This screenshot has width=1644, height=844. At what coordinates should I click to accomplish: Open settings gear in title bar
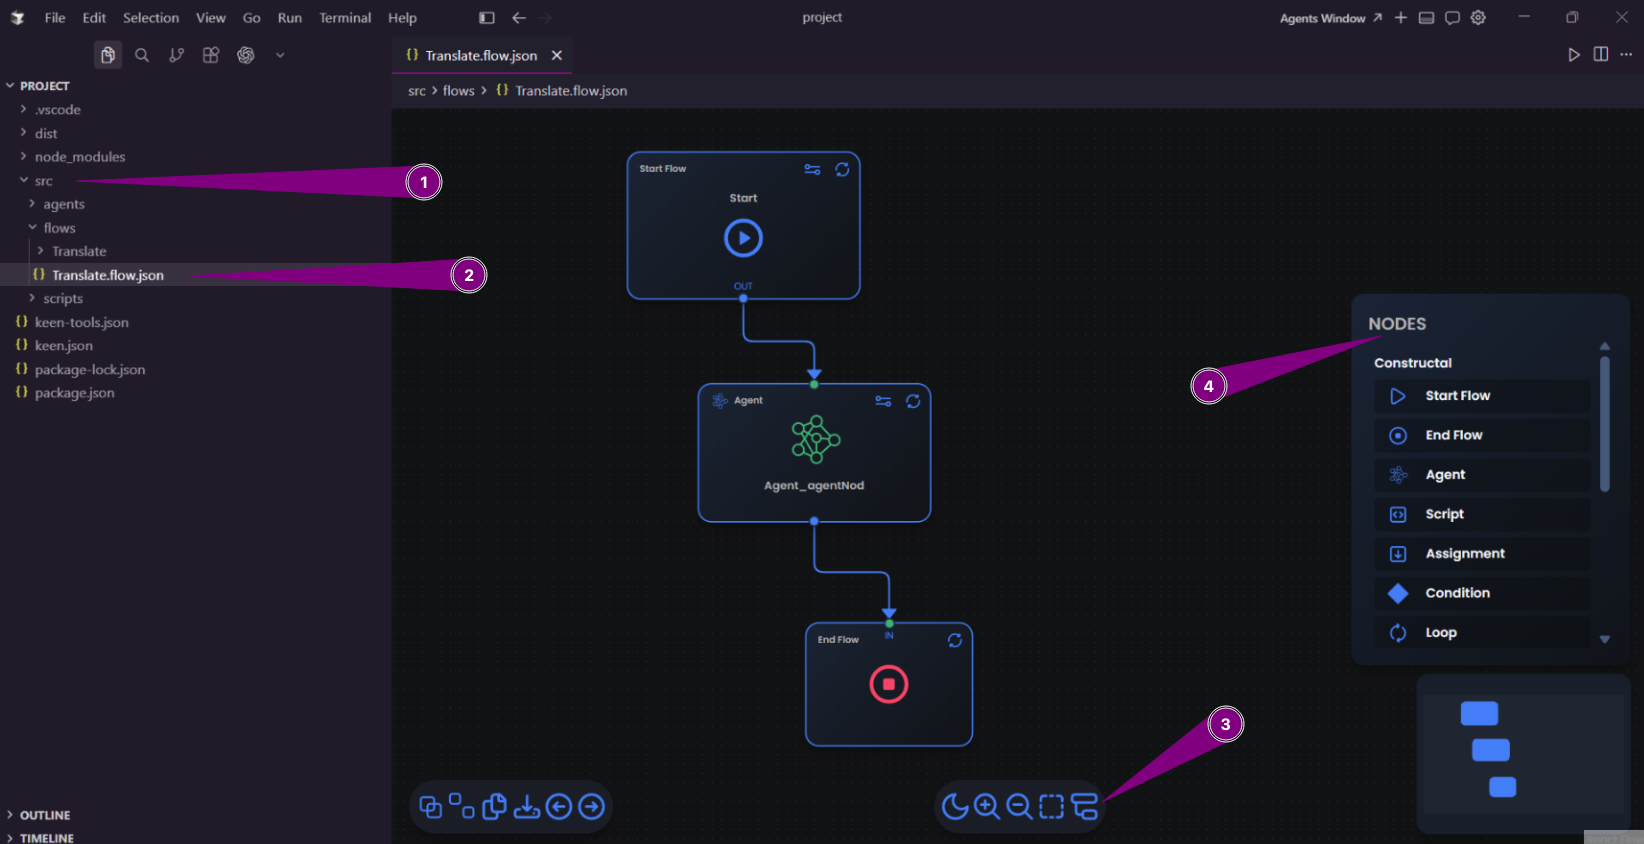1479,18
